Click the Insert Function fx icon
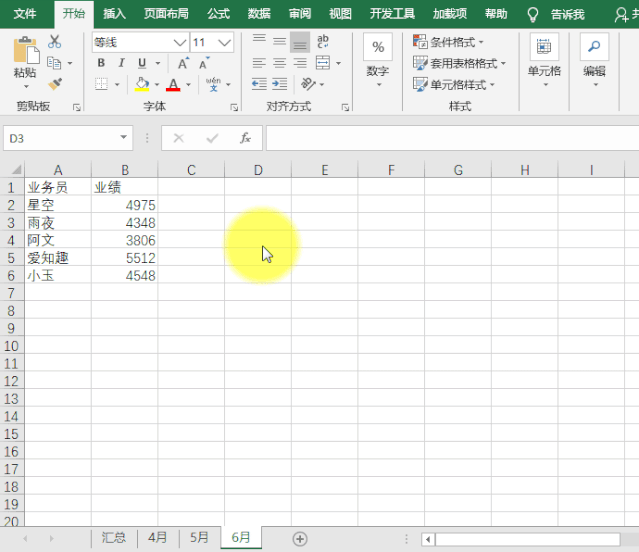 pos(245,138)
